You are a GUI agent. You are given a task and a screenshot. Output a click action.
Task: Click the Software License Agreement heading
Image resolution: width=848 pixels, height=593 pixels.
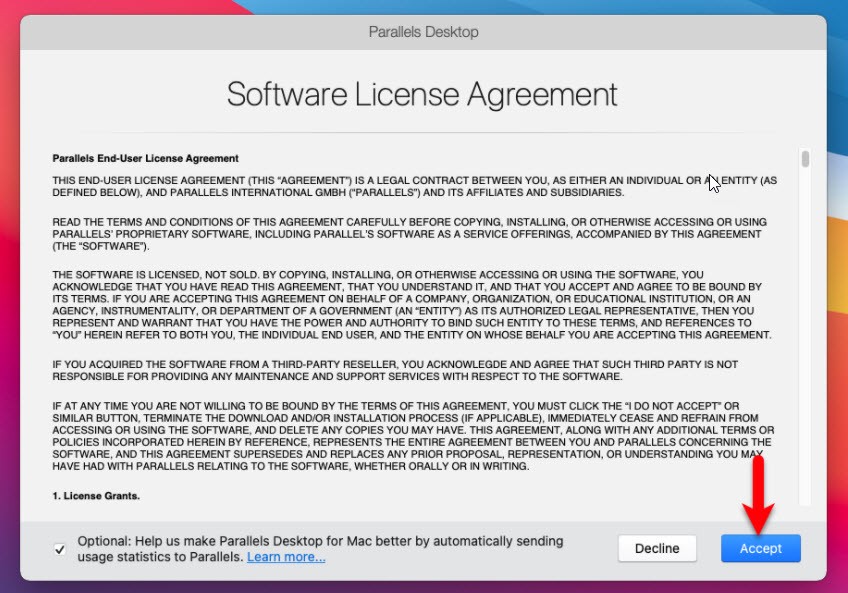coord(422,94)
